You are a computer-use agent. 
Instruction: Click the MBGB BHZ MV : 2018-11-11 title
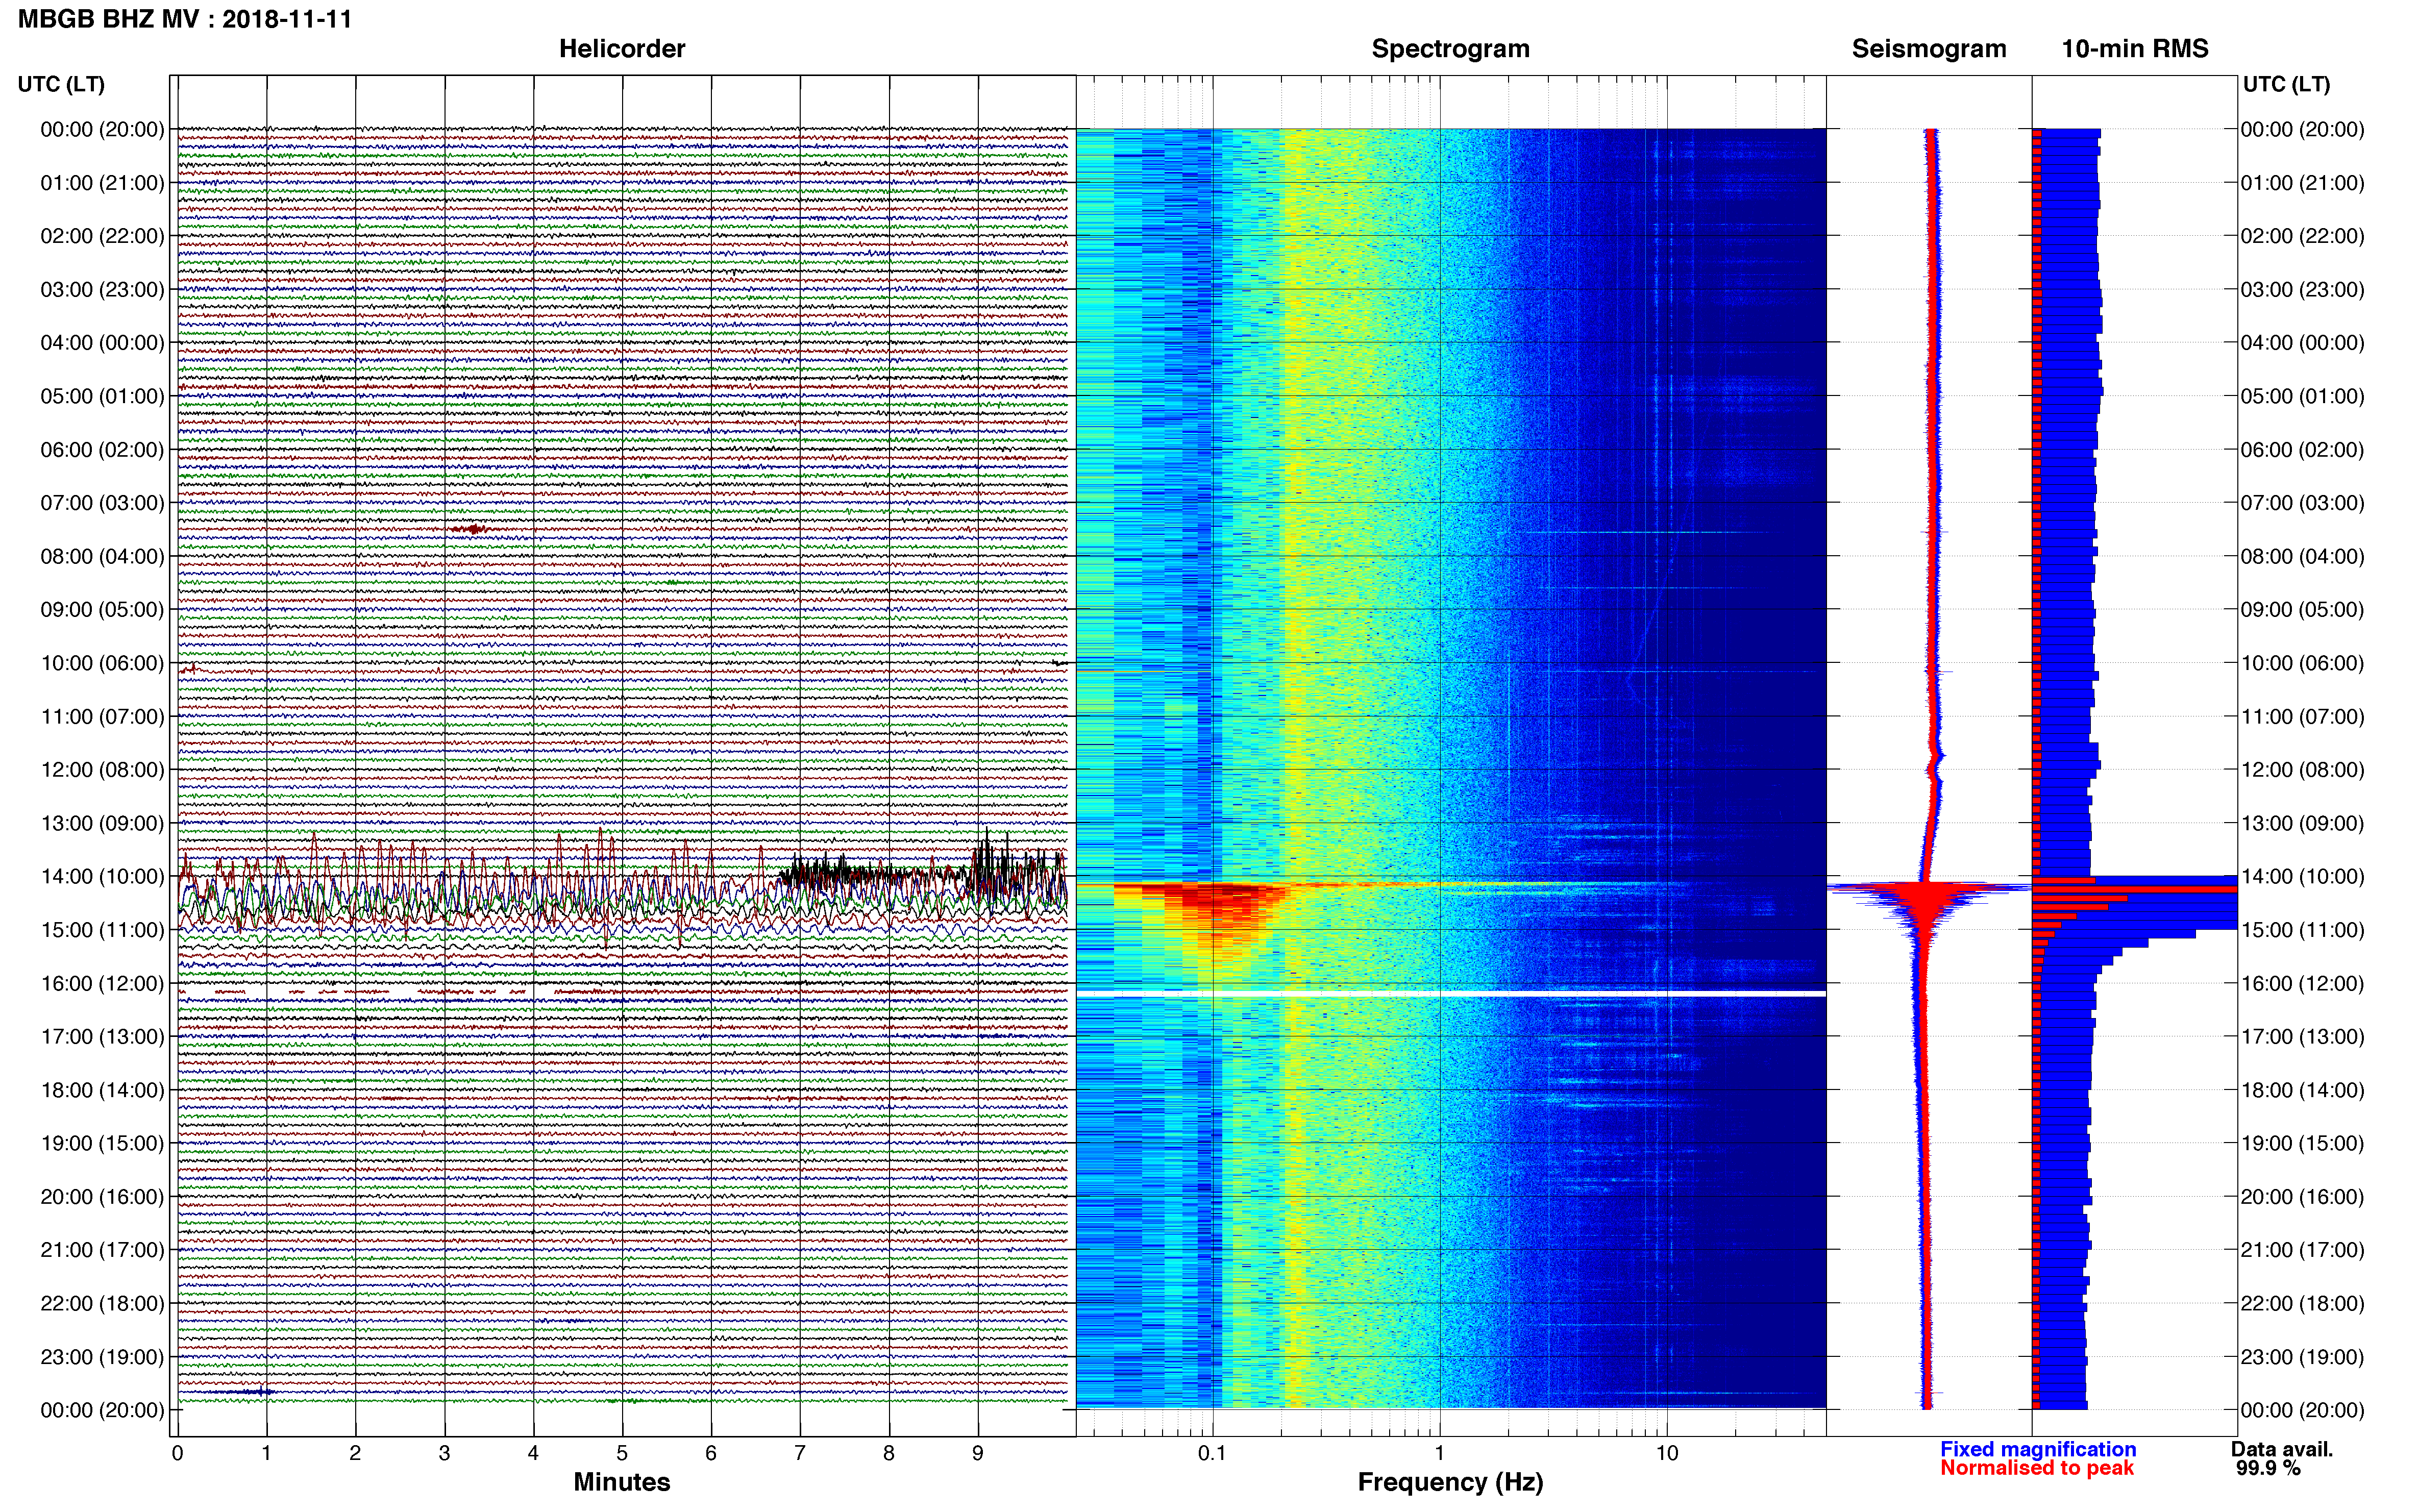coord(186,19)
